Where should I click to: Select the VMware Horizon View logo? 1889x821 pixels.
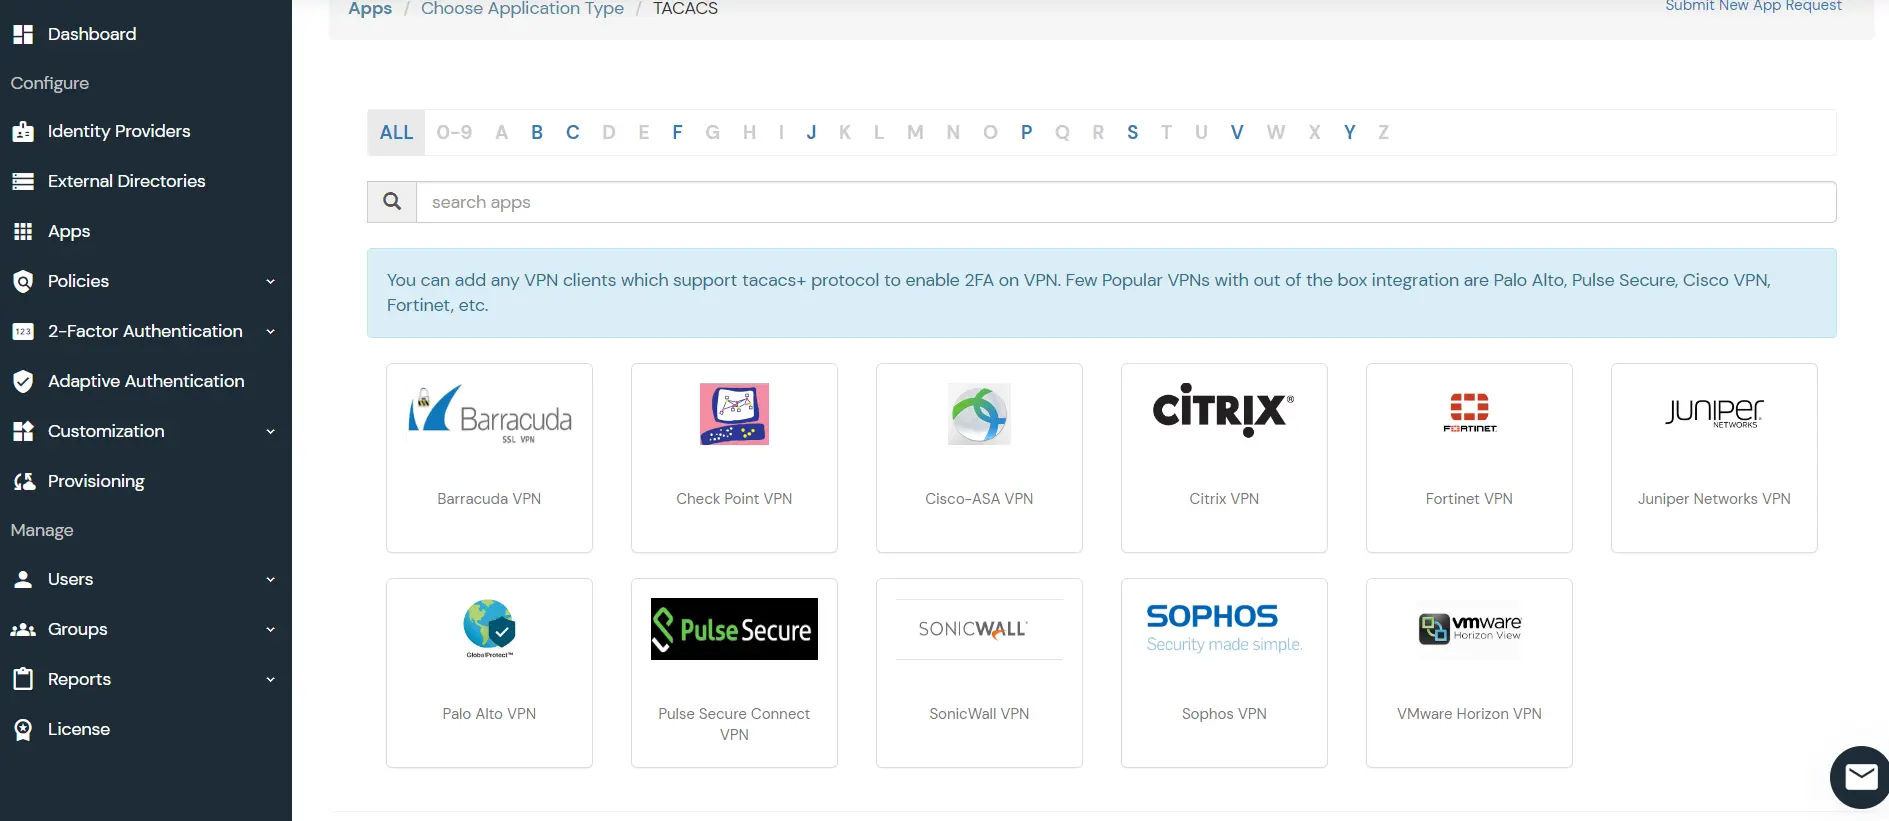(1469, 629)
